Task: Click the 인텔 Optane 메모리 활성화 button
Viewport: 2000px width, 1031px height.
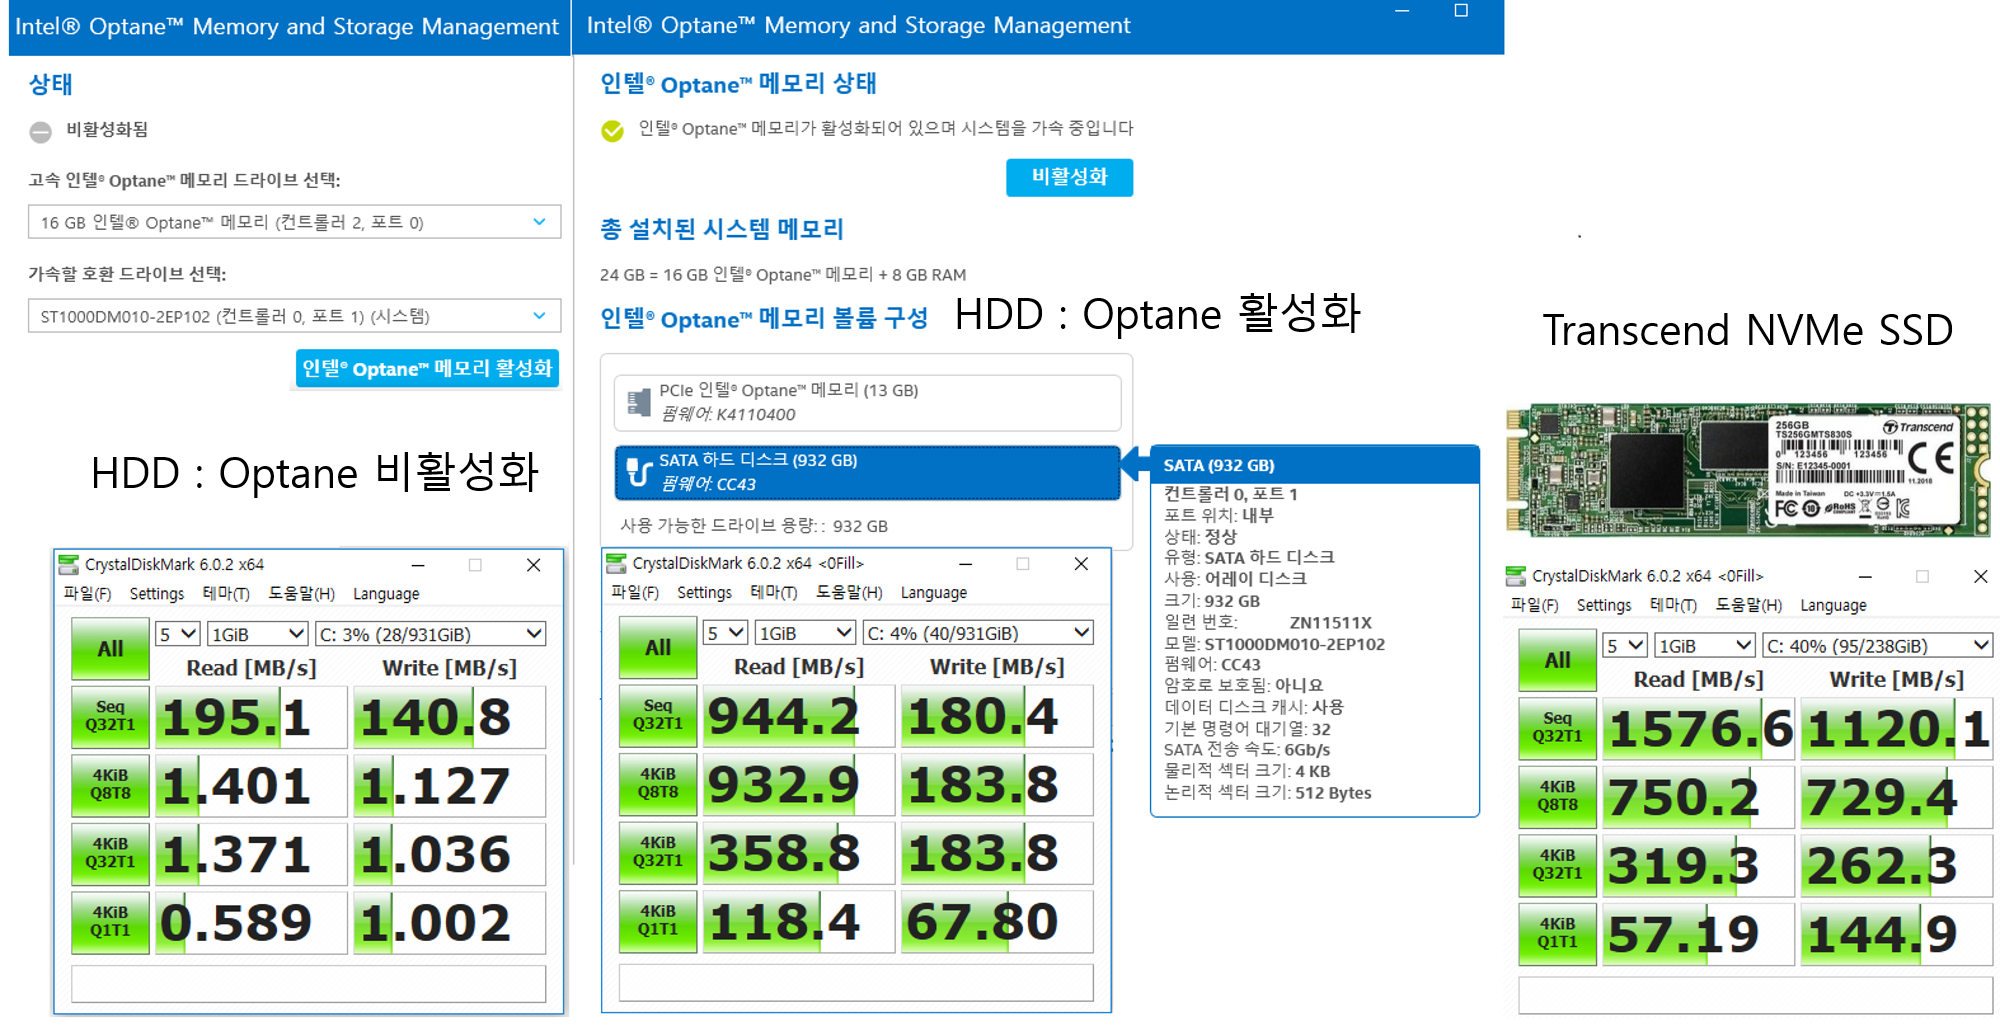Action: click(427, 368)
